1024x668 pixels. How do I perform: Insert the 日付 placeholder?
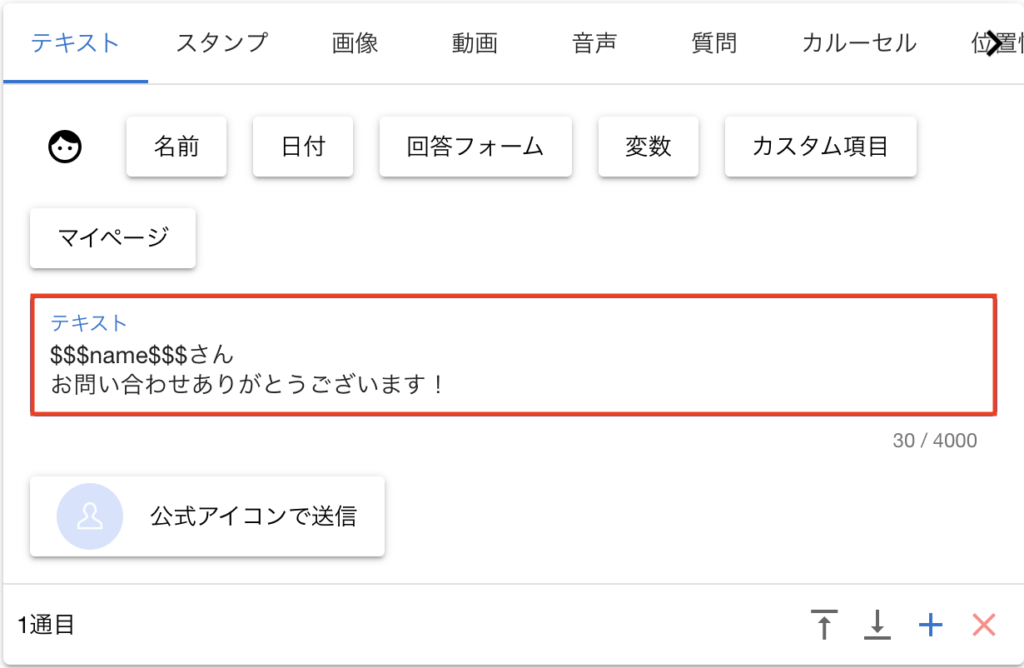[303, 147]
